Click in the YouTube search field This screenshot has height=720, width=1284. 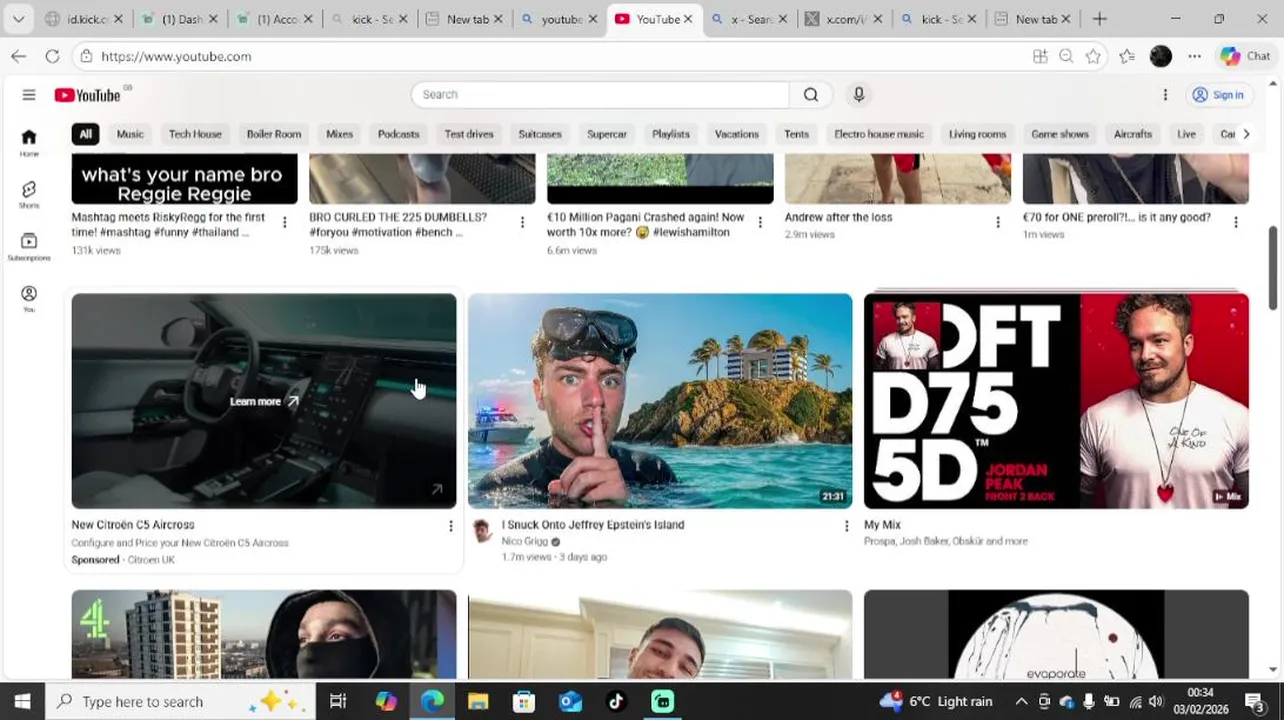[600, 95]
